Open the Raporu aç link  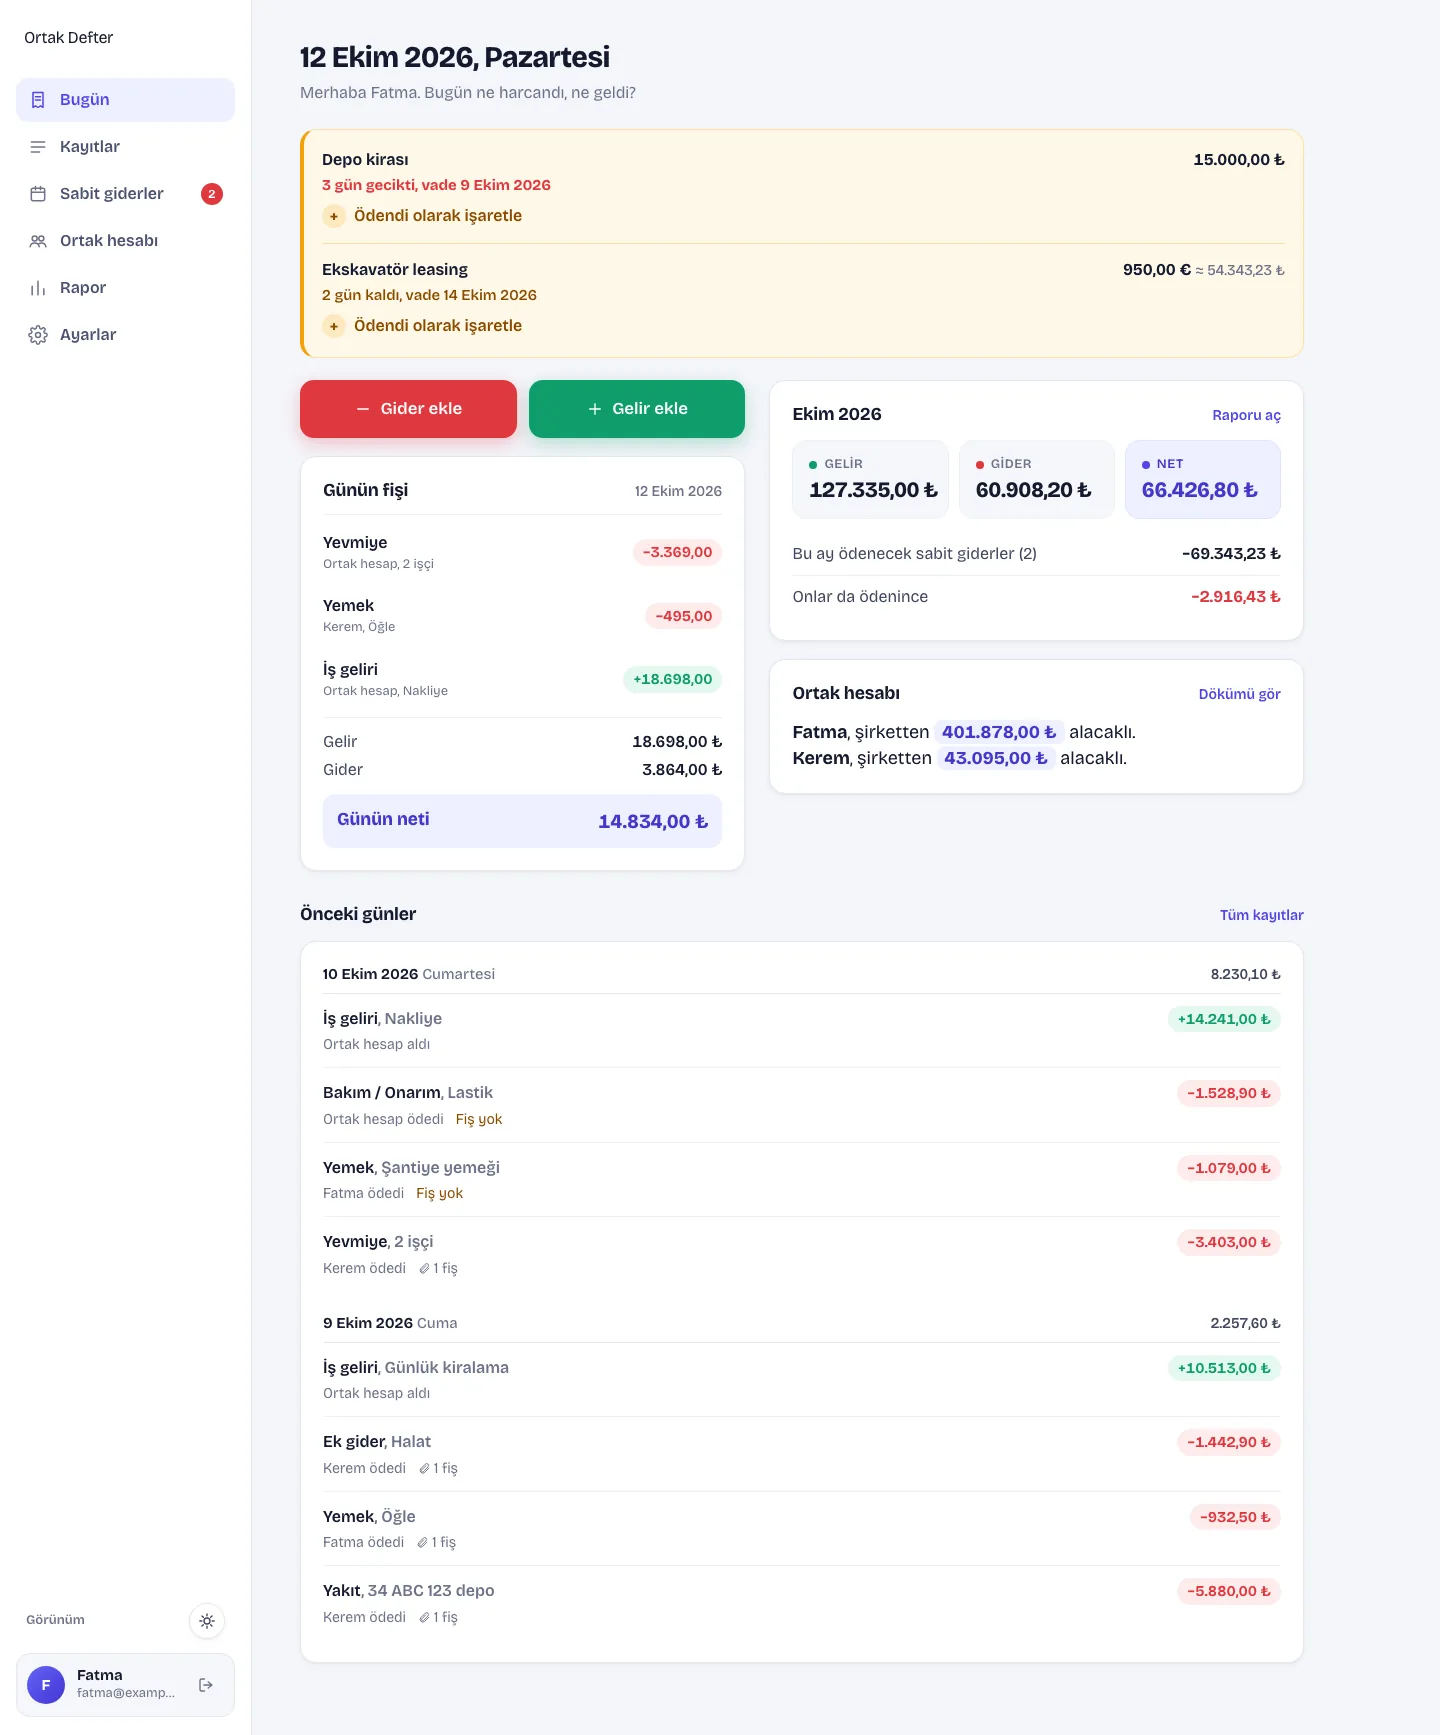1246,415
